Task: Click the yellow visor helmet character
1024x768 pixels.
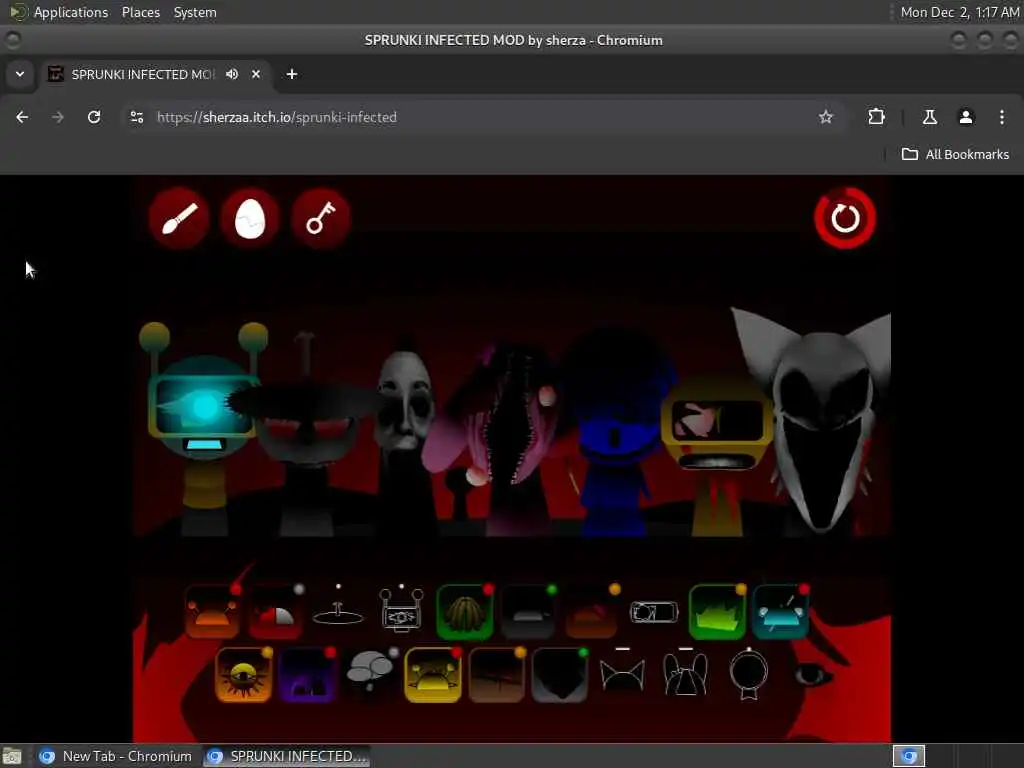Action: click(x=717, y=457)
